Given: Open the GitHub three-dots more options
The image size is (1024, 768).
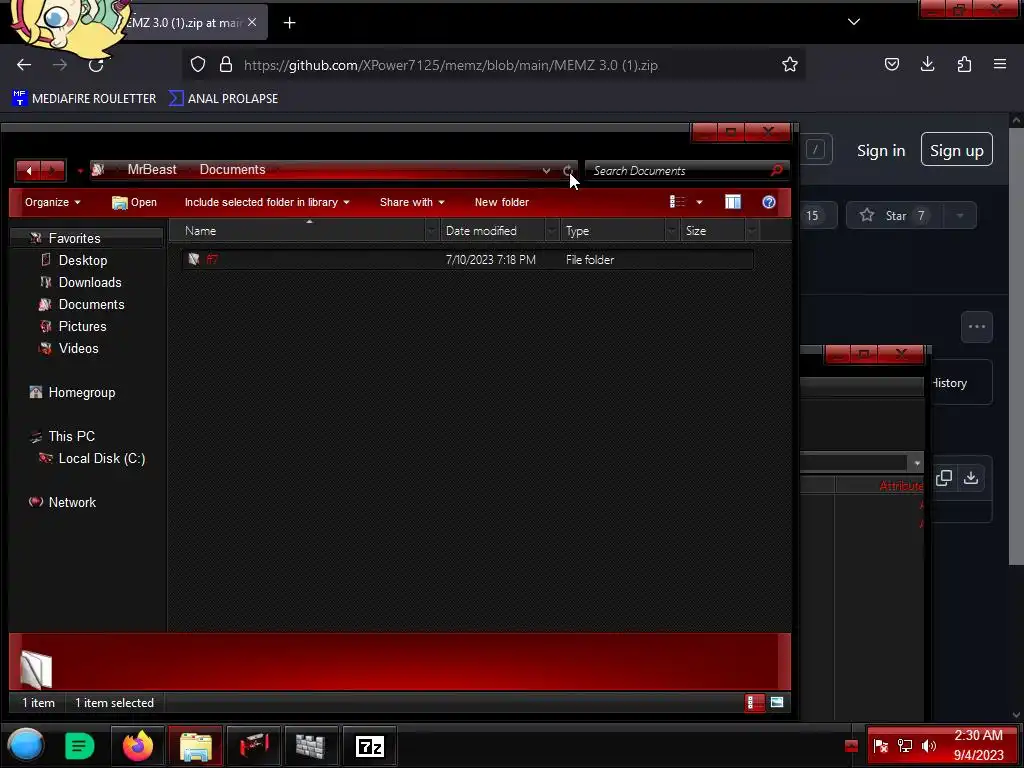Looking at the screenshot, I should click(977, 327).
